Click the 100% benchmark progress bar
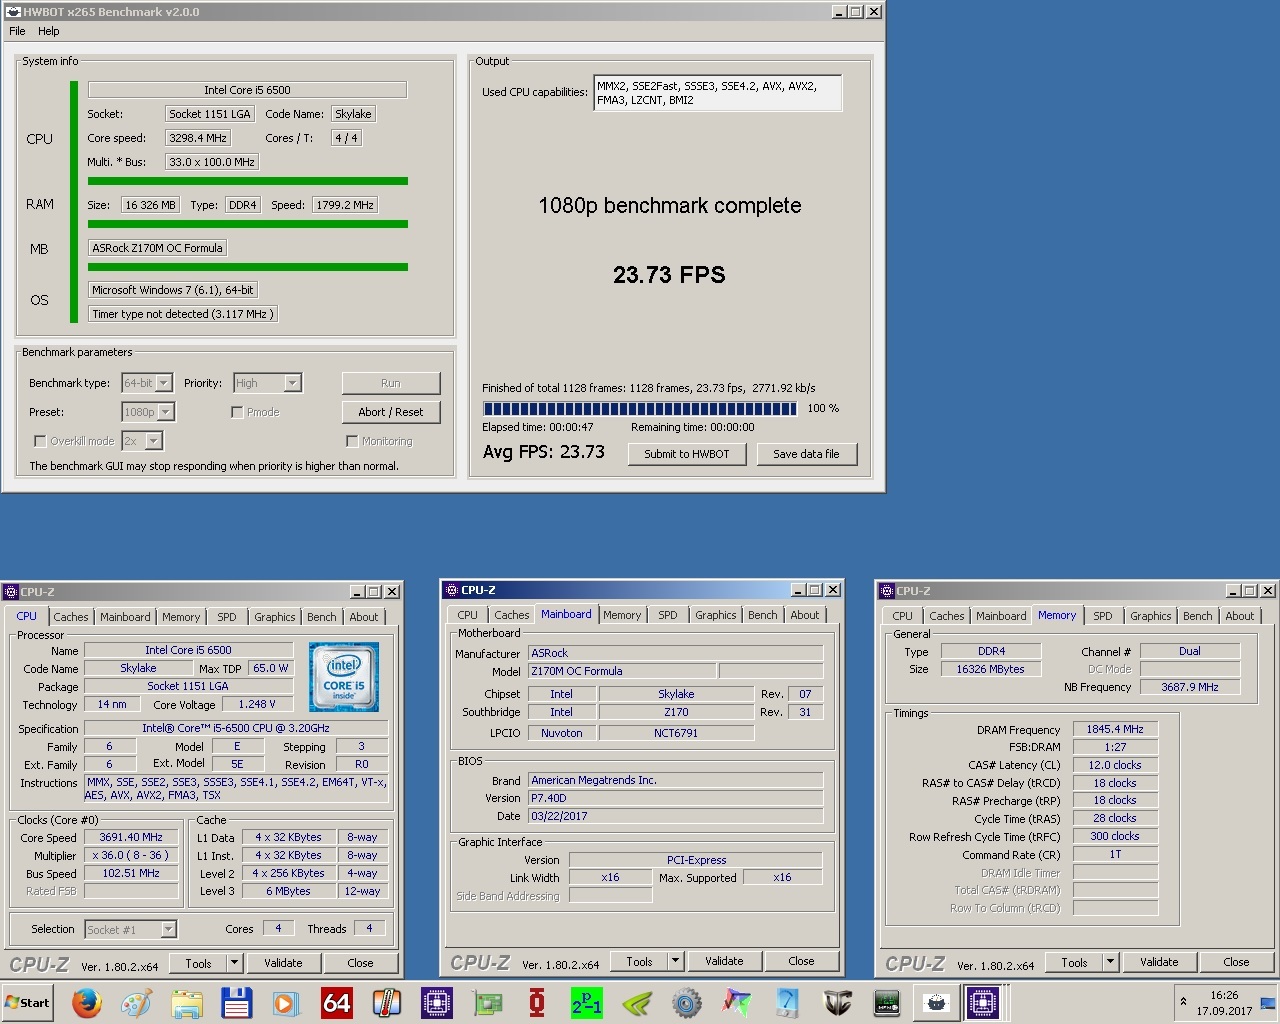This screenshot has width=1280, height=1024. 640,408
